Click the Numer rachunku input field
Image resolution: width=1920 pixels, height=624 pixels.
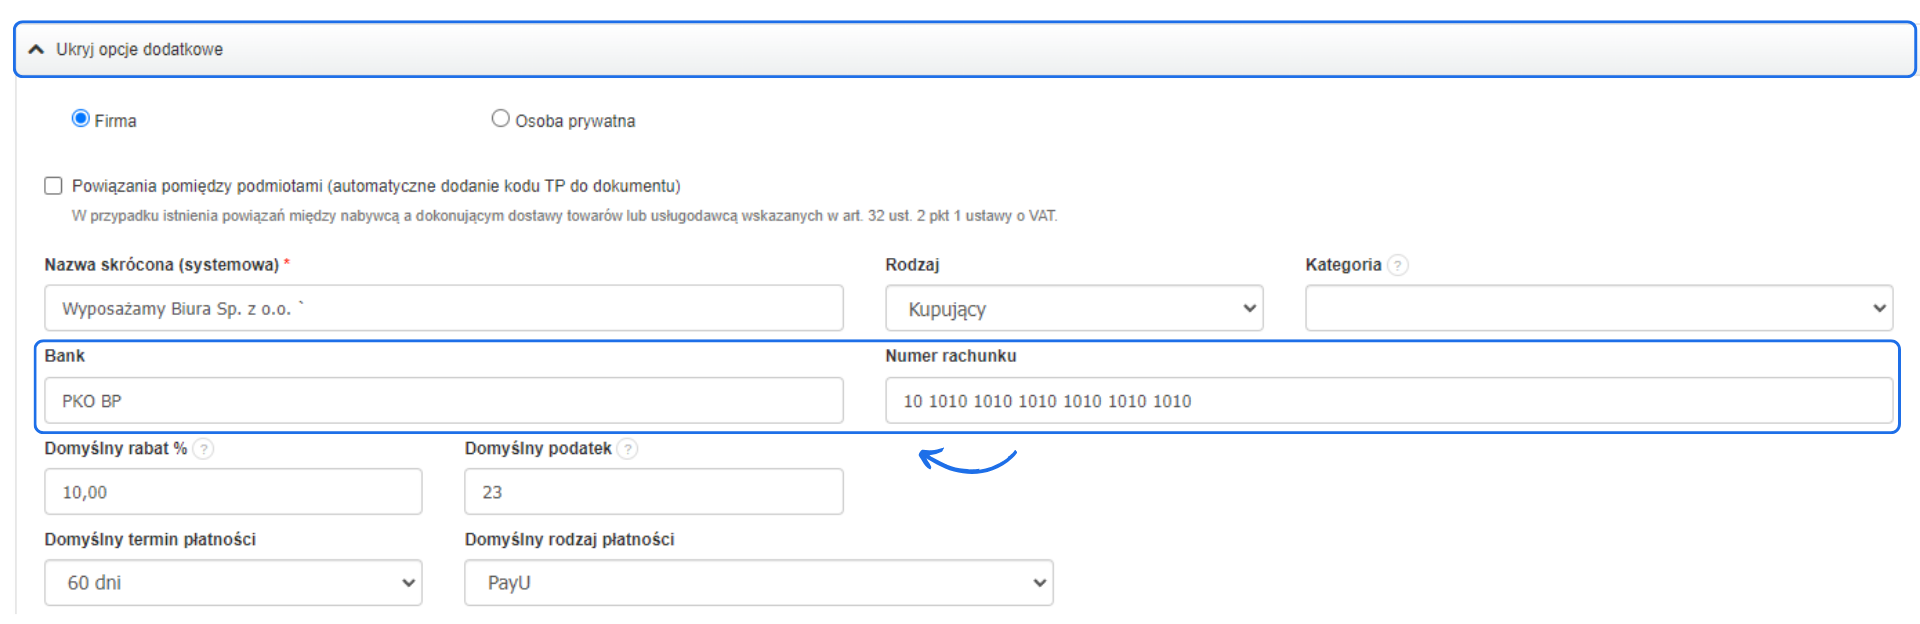pos(1388,401)
